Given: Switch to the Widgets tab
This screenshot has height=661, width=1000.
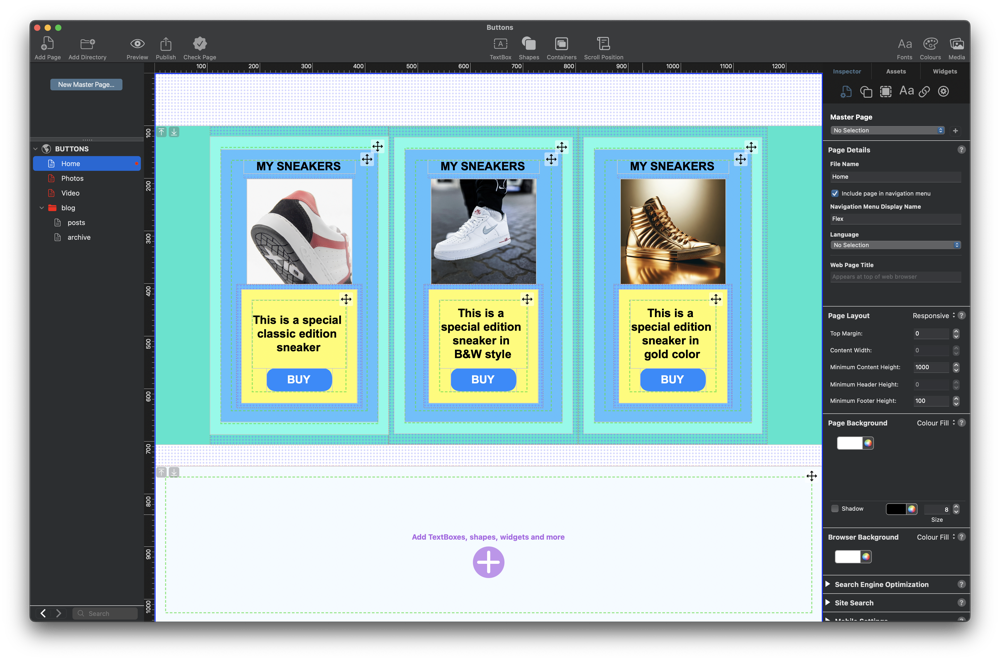Looking at the screenshot, I should coord(945,71).
